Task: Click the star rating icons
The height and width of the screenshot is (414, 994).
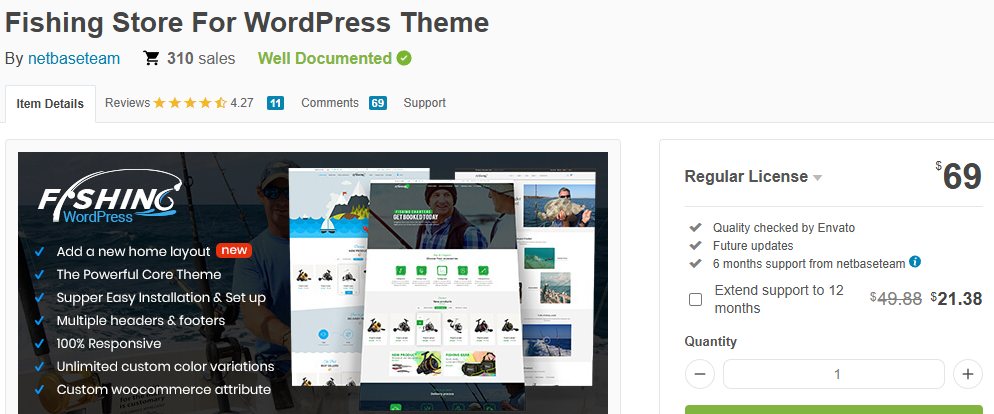Action: [190, 103]
